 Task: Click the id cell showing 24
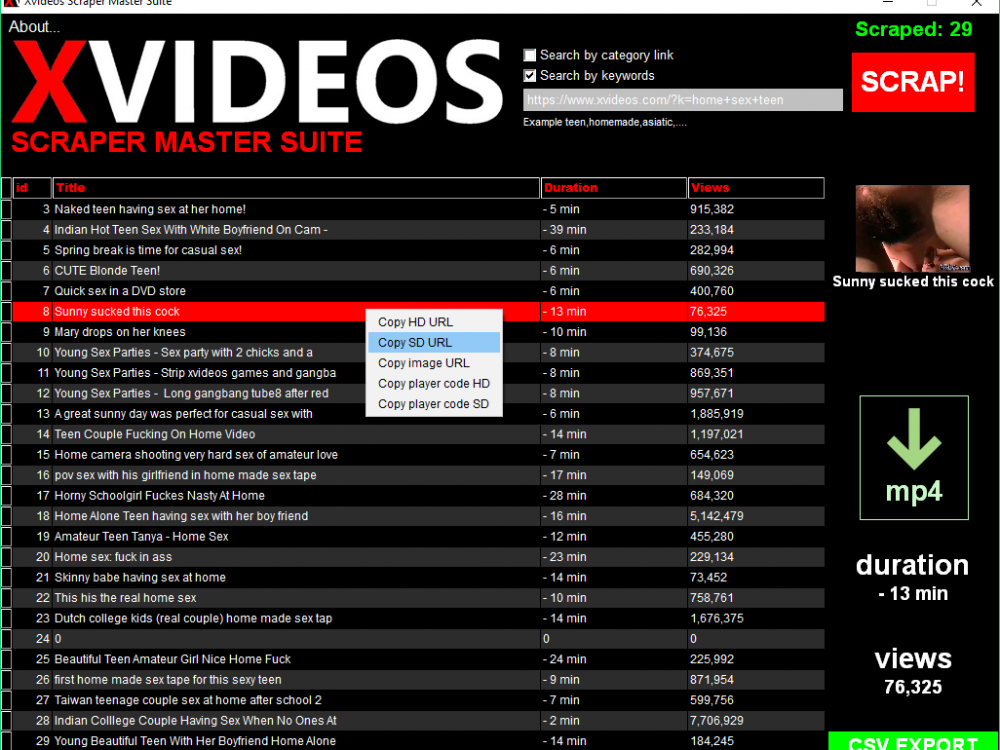coord(32,638)
